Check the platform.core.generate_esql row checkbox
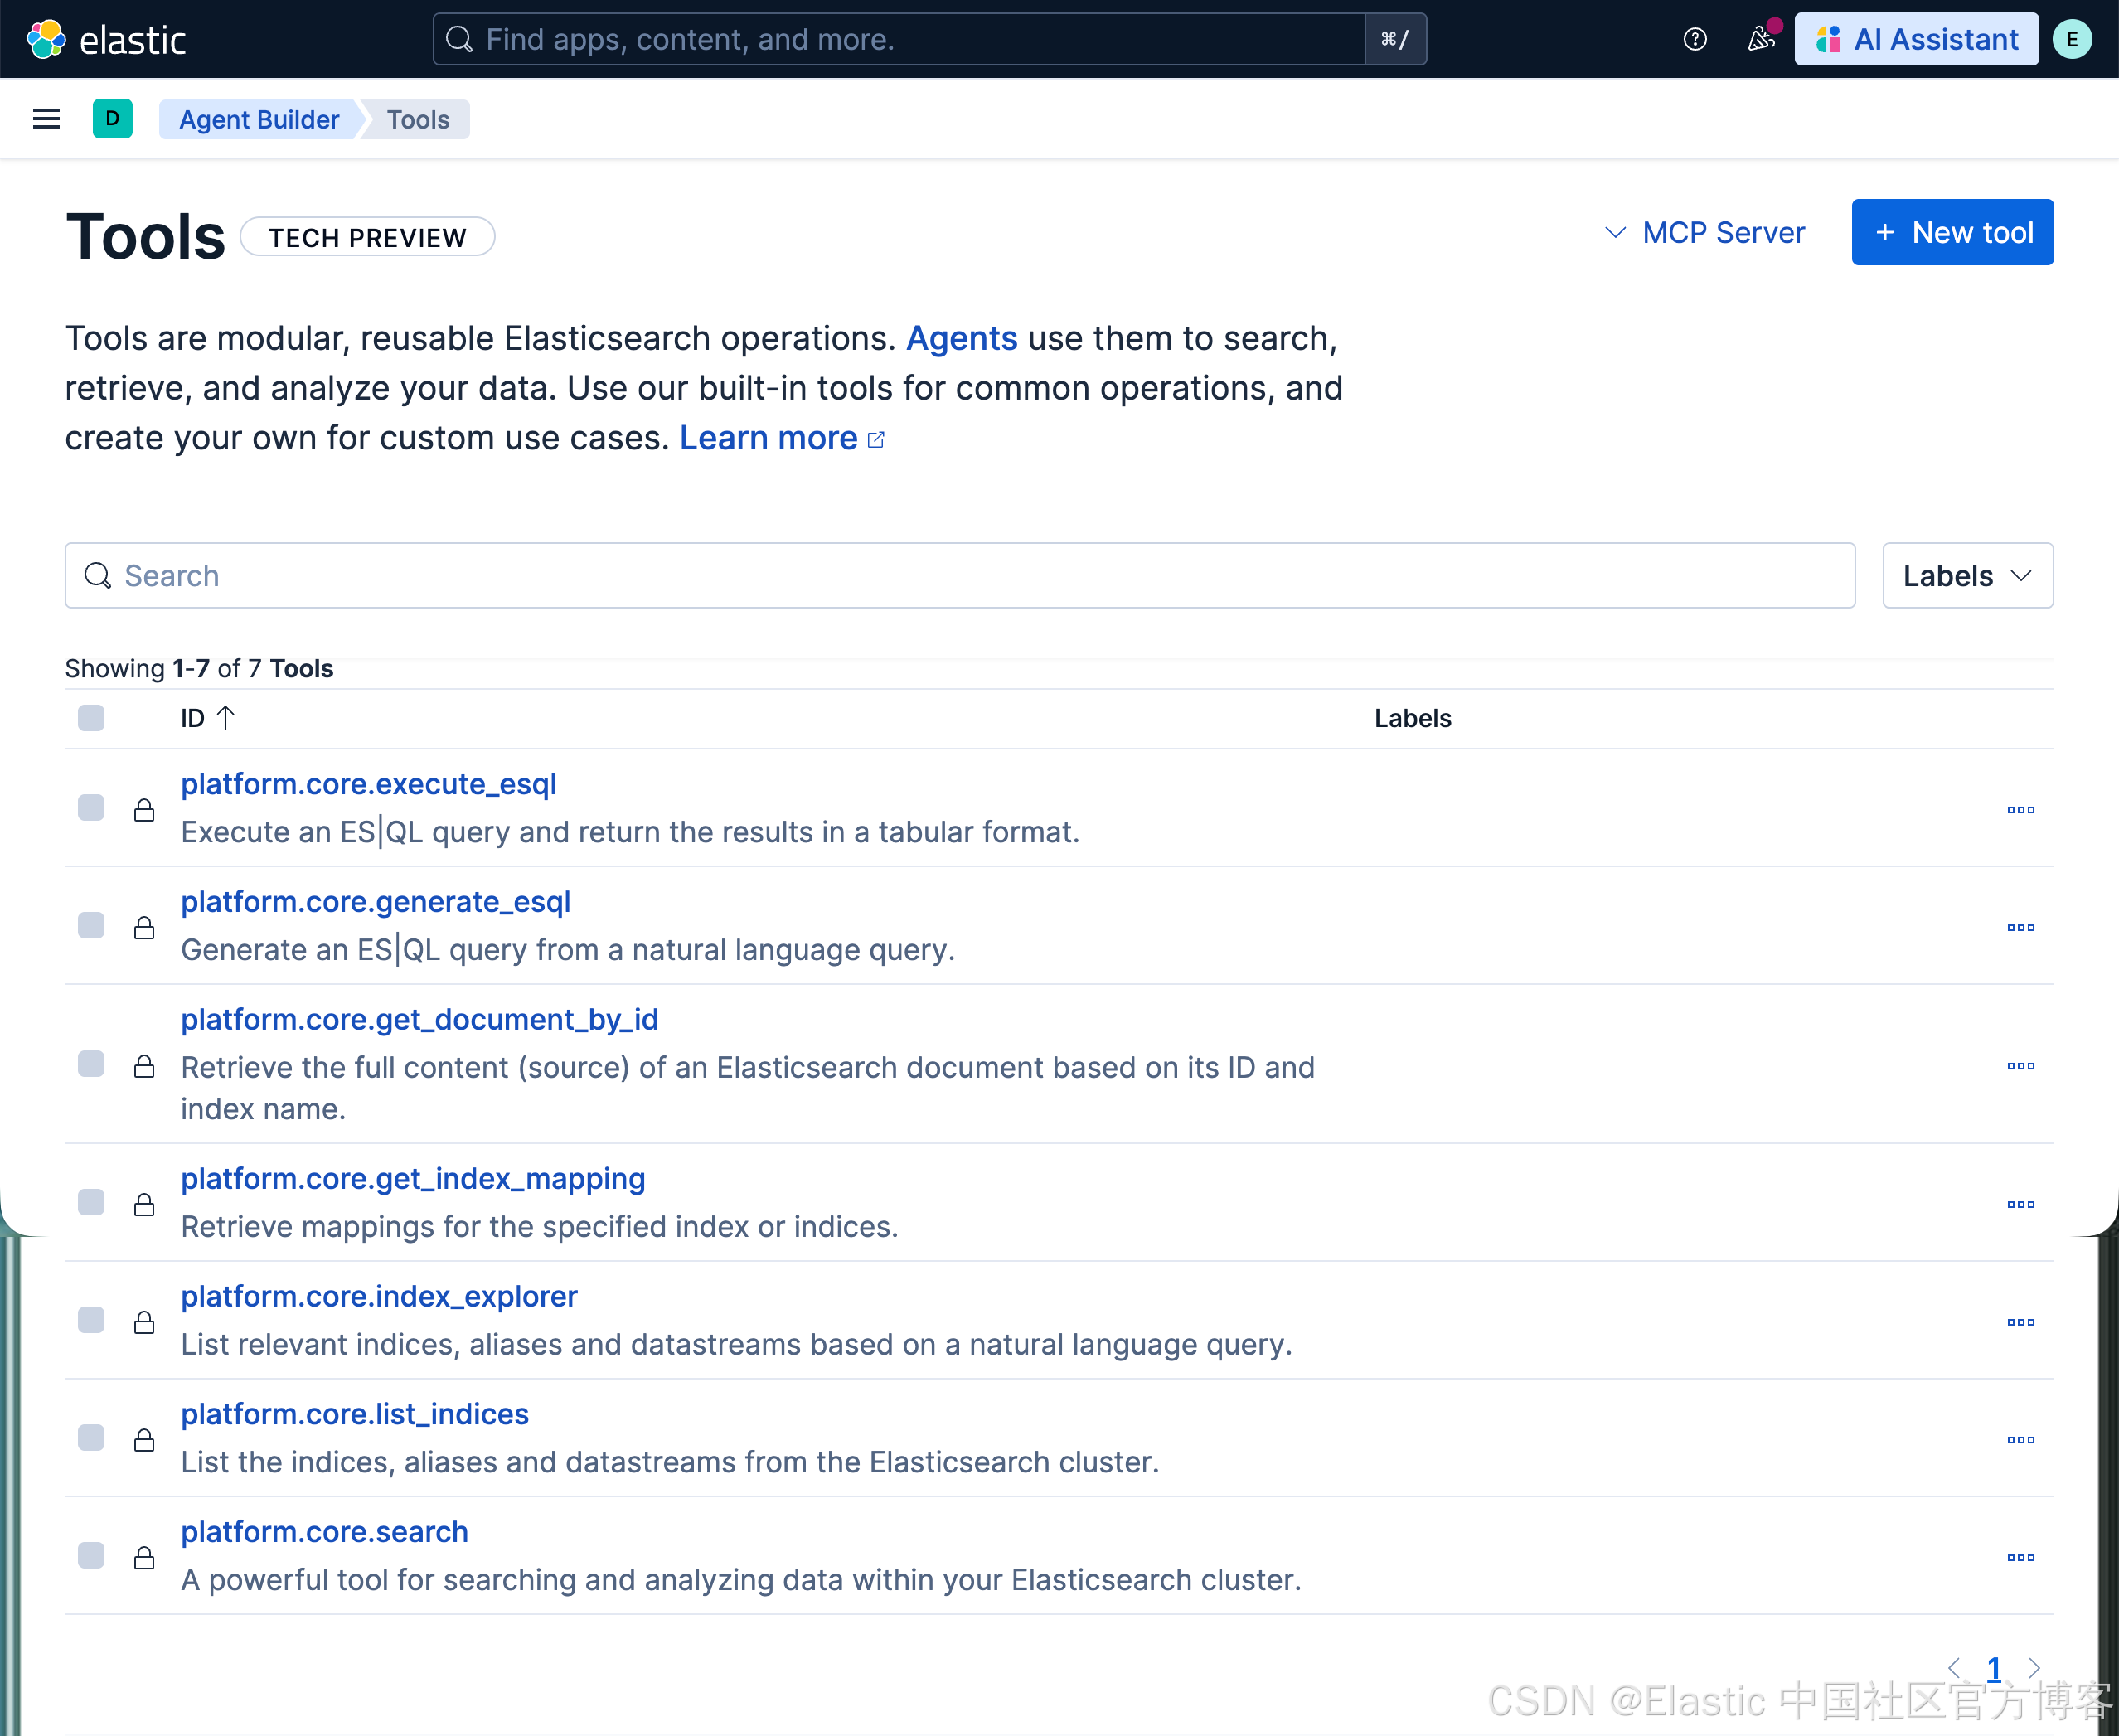The height and width of the screenshot is (1736, 2119). (91, 926)
